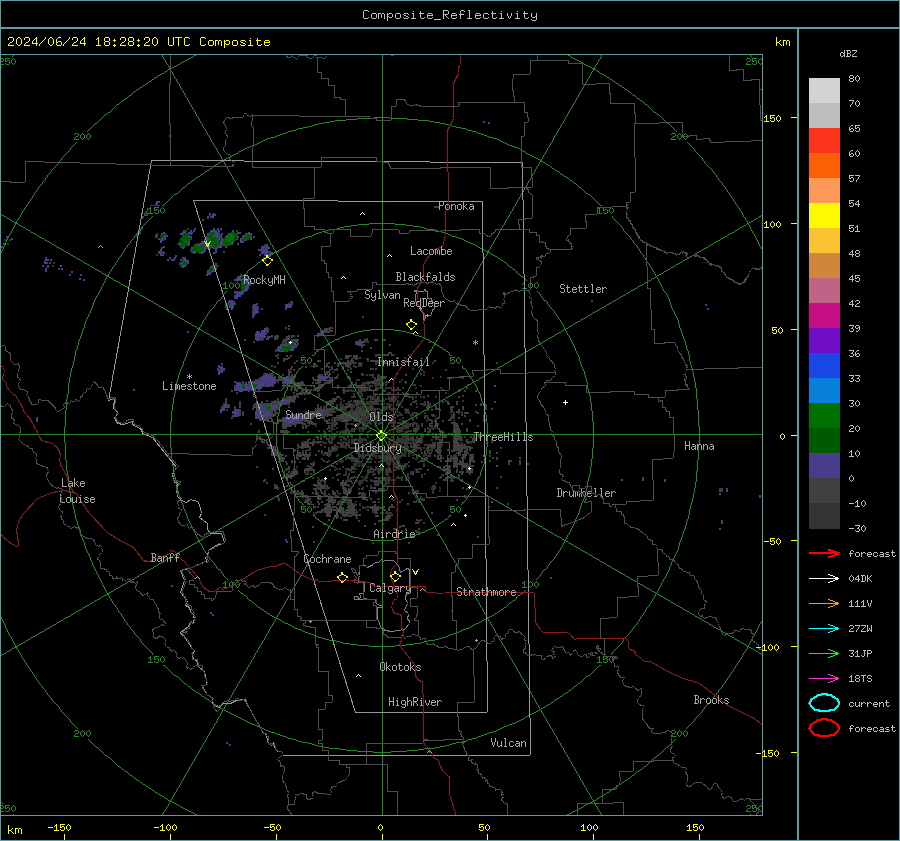The width and height of the screenshot is (900, 841).
Task: Click the Innisfail city label
Action: pyautogui.click(x=403, y=362)
